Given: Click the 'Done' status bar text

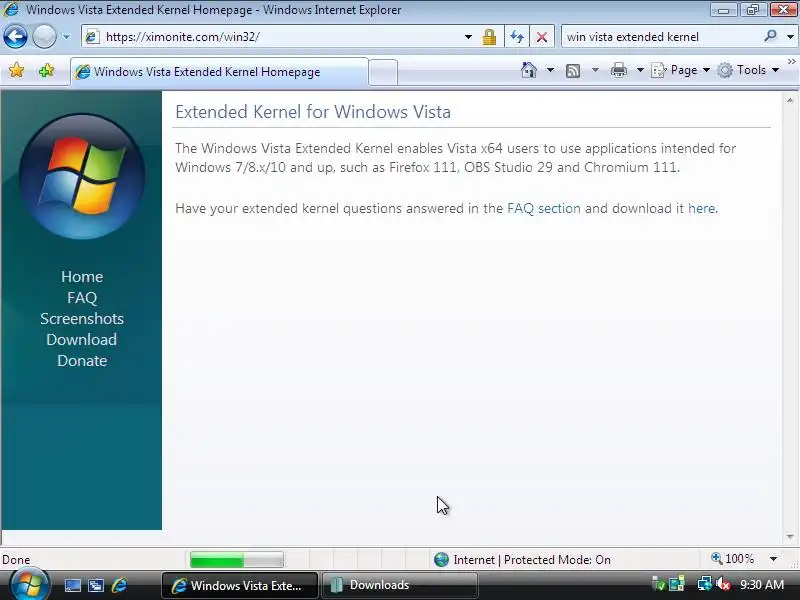Looking at the screenshot, I should 16,560.
